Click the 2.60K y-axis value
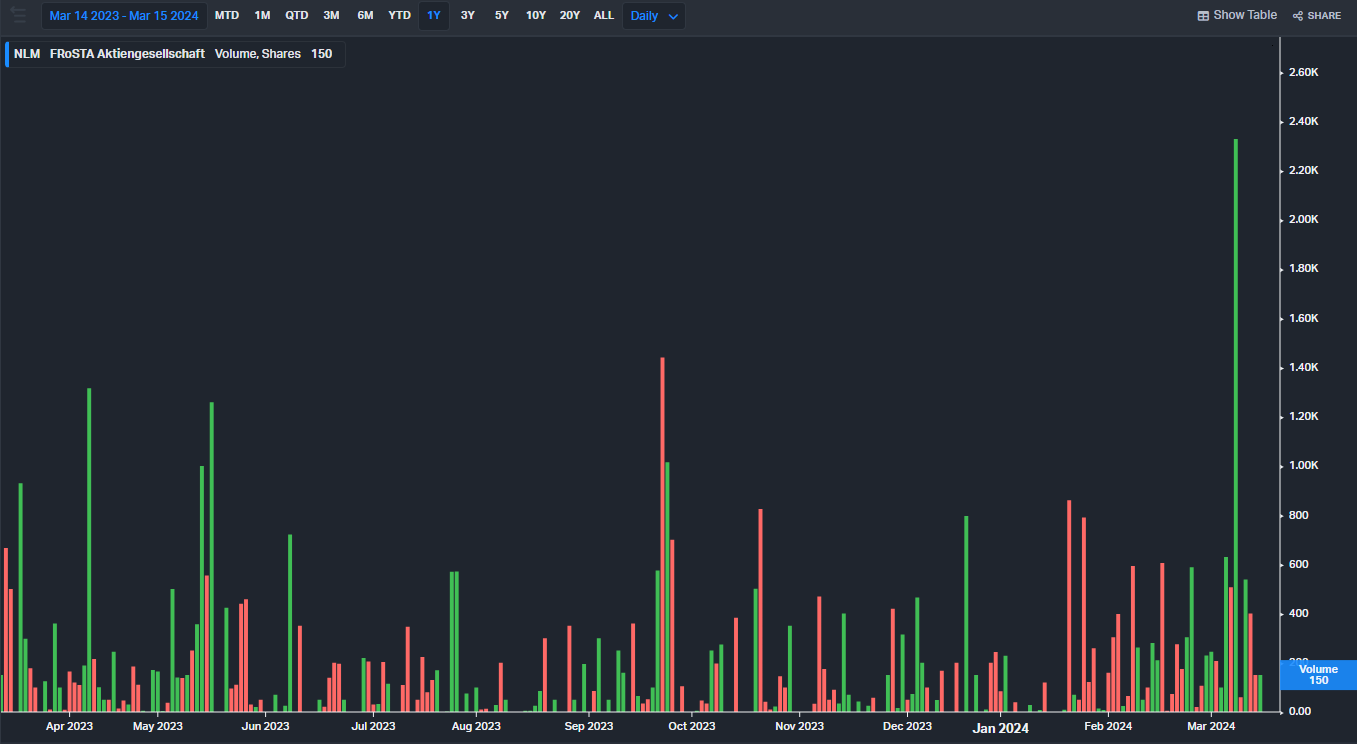The width and height of the screenshot is (1357, 744). [1303, 73]
